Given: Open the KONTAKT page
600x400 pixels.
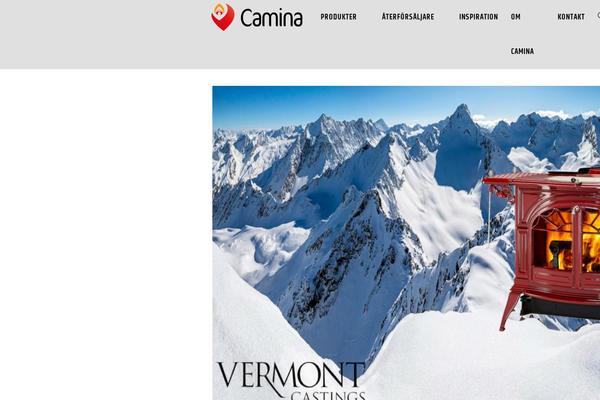Looking at the screenshot, I should pyautogui.click(x=571, y=17).
